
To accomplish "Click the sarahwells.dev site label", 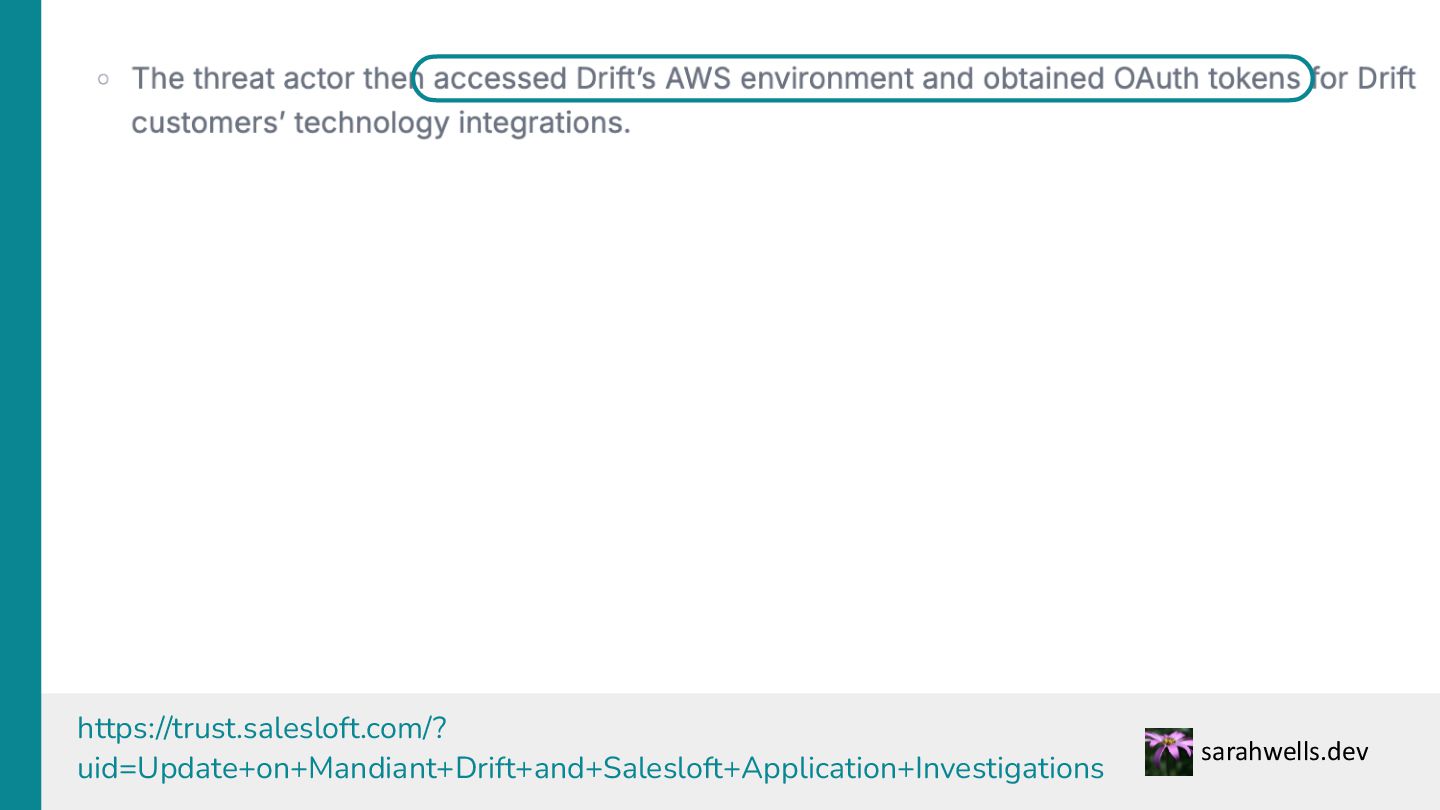I will tap(1284, 751).
